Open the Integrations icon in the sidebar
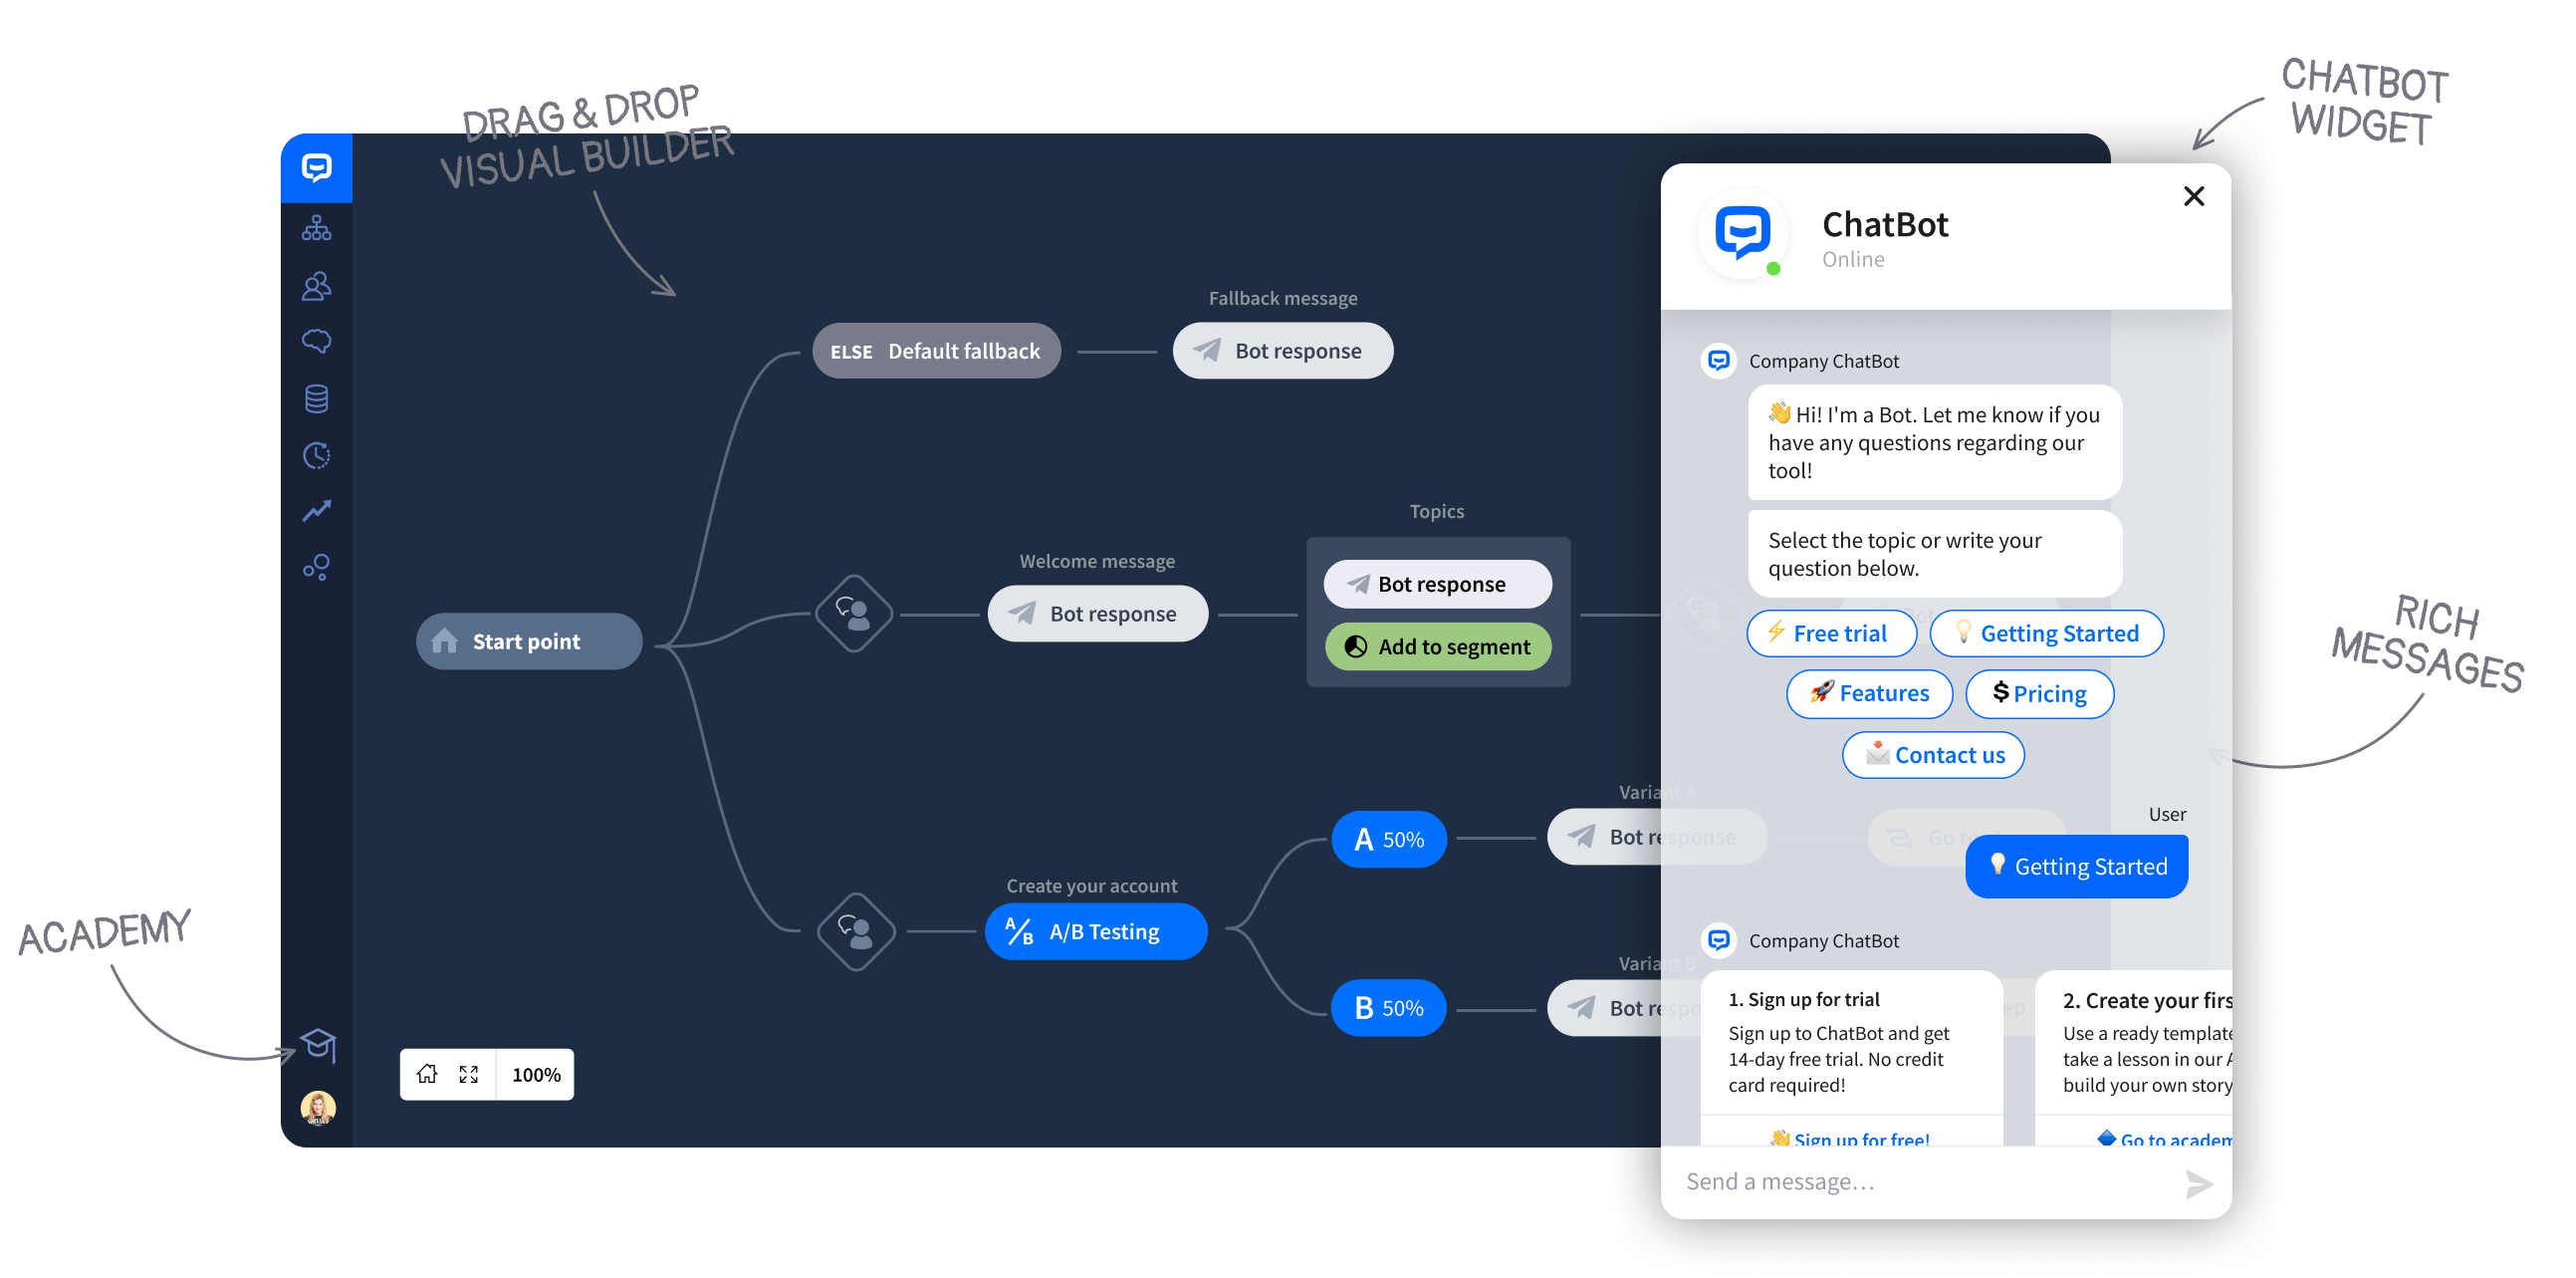 point(316,567)
